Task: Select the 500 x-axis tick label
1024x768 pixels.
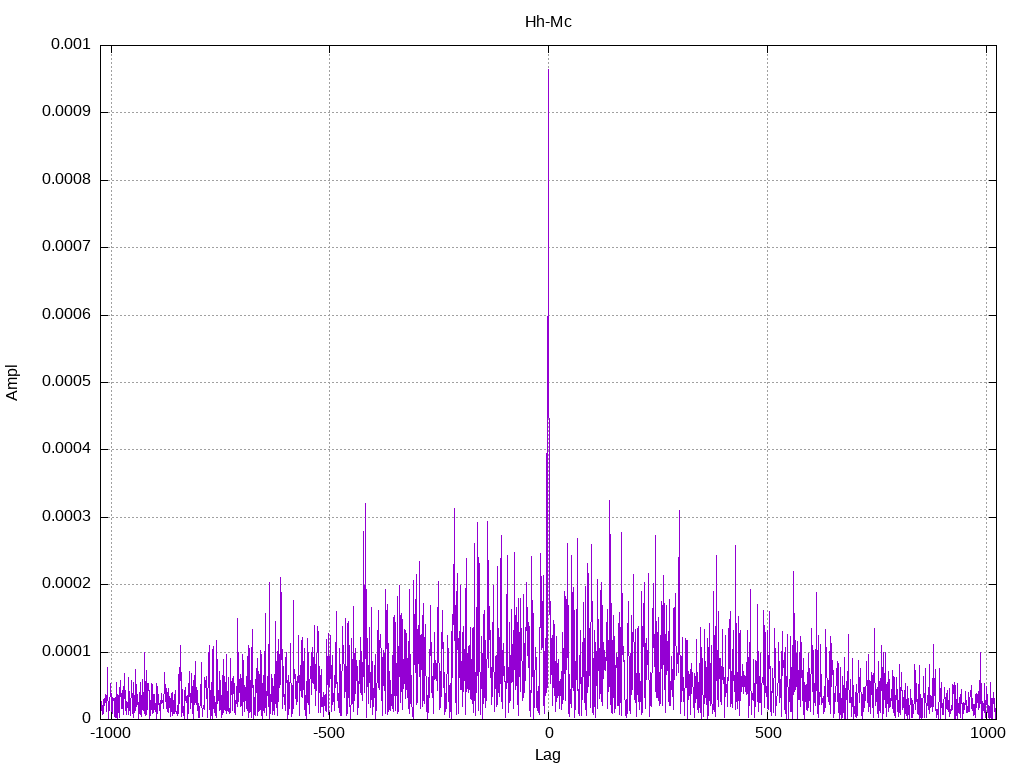Action: coord(767,734)
